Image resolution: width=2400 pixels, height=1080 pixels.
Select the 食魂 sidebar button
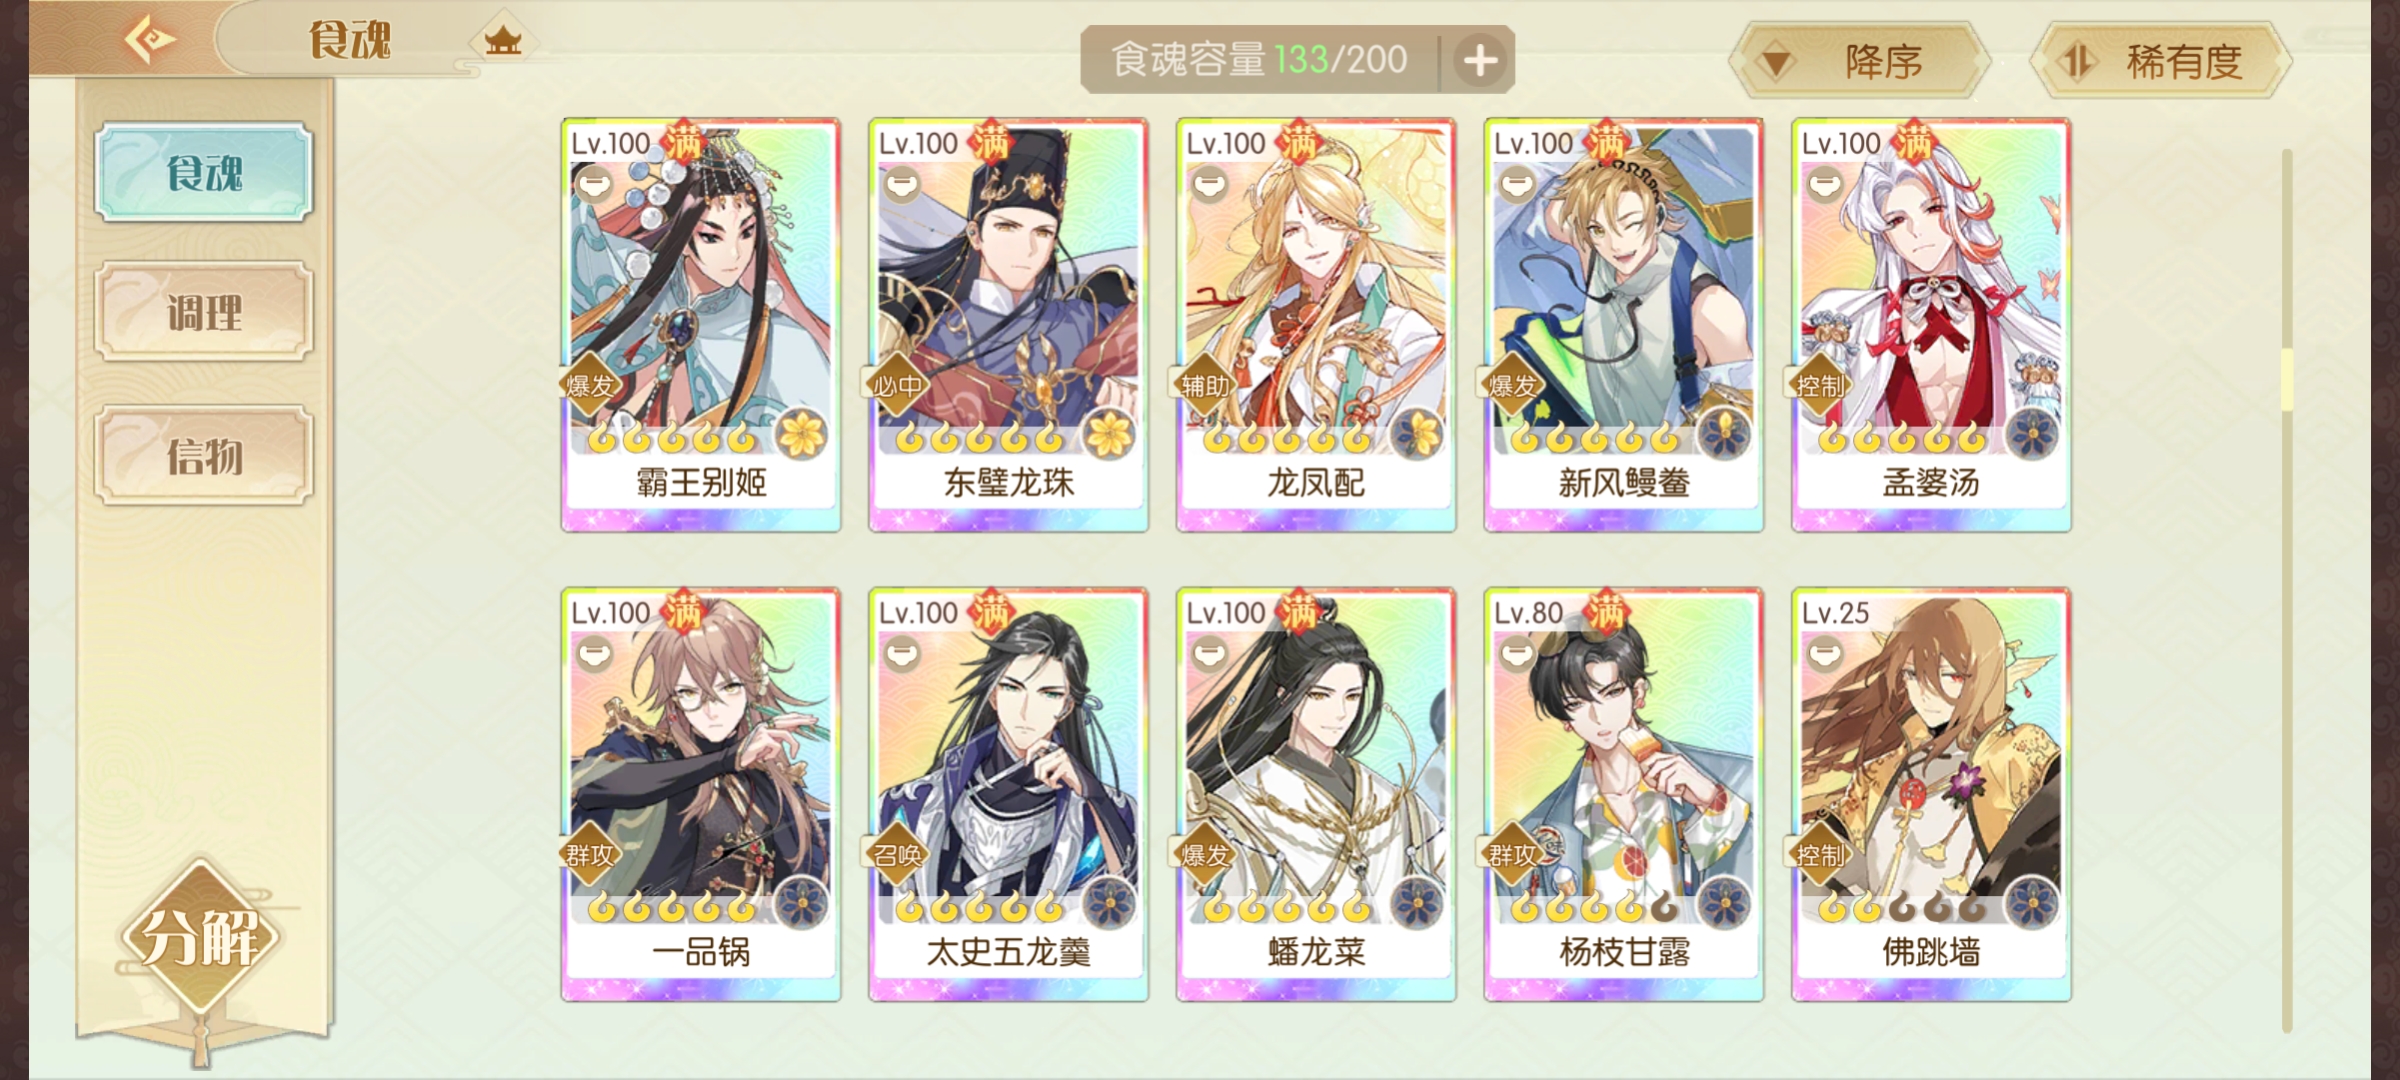(204, 173)
